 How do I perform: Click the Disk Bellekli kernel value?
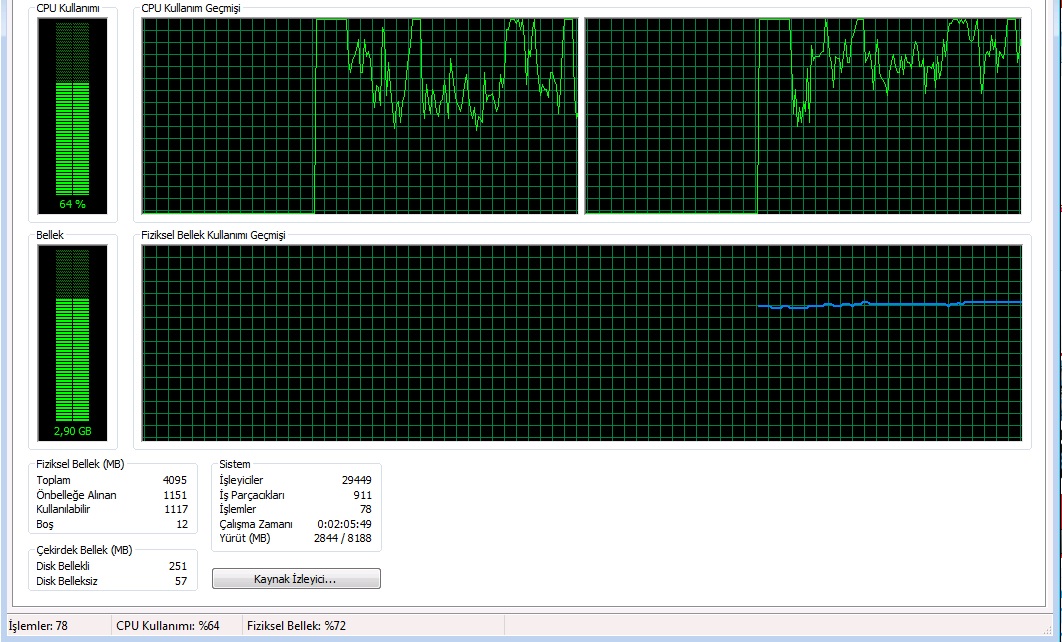(178, 566)
